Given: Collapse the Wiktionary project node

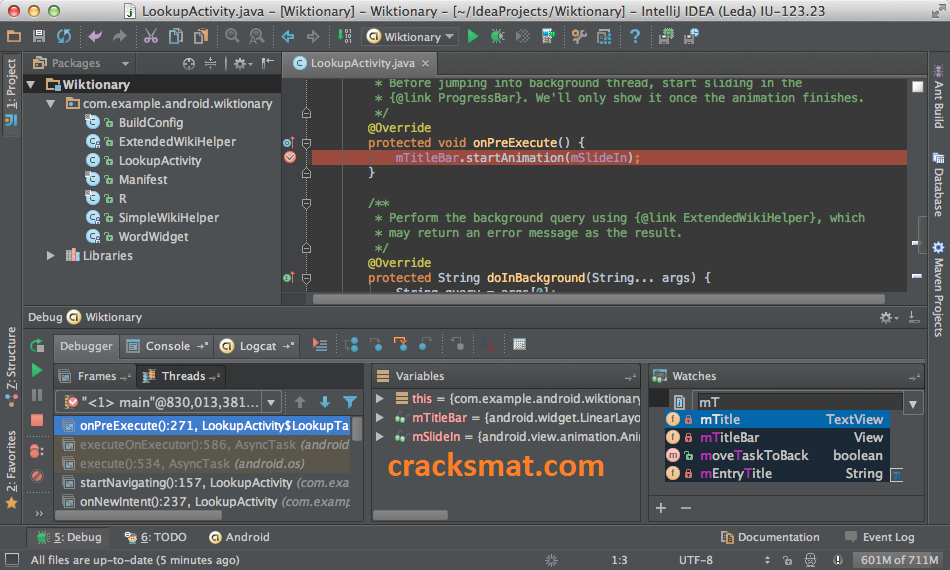Looking at the screenshot, I should [32, 85].
